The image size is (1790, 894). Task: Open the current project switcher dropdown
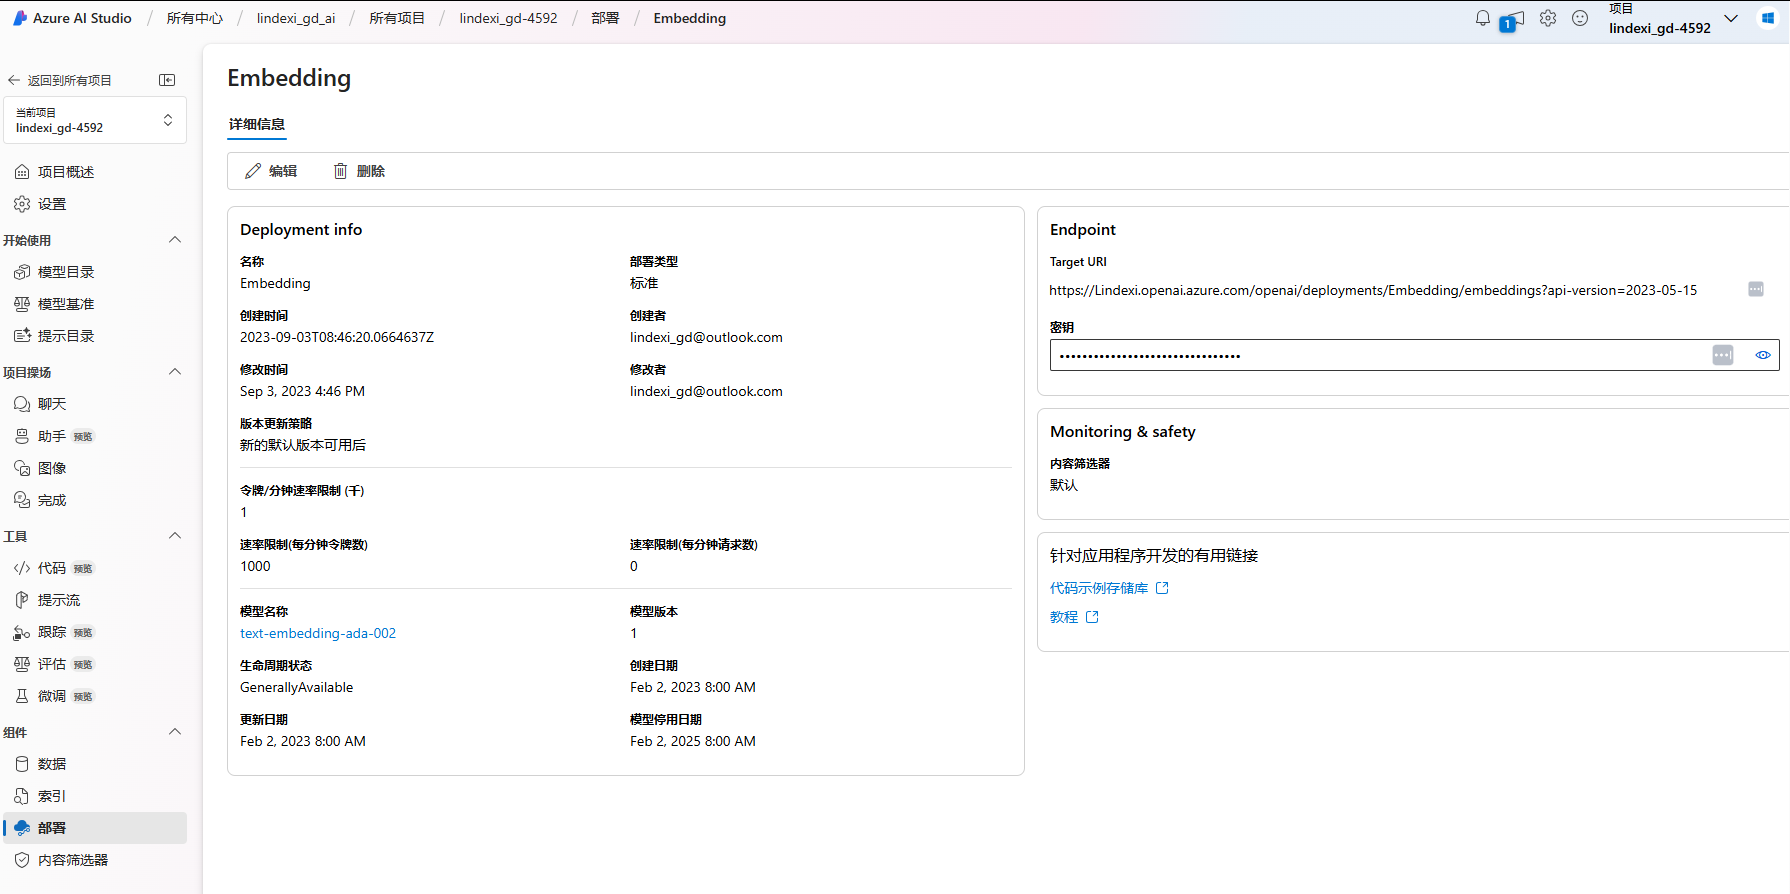95,120
